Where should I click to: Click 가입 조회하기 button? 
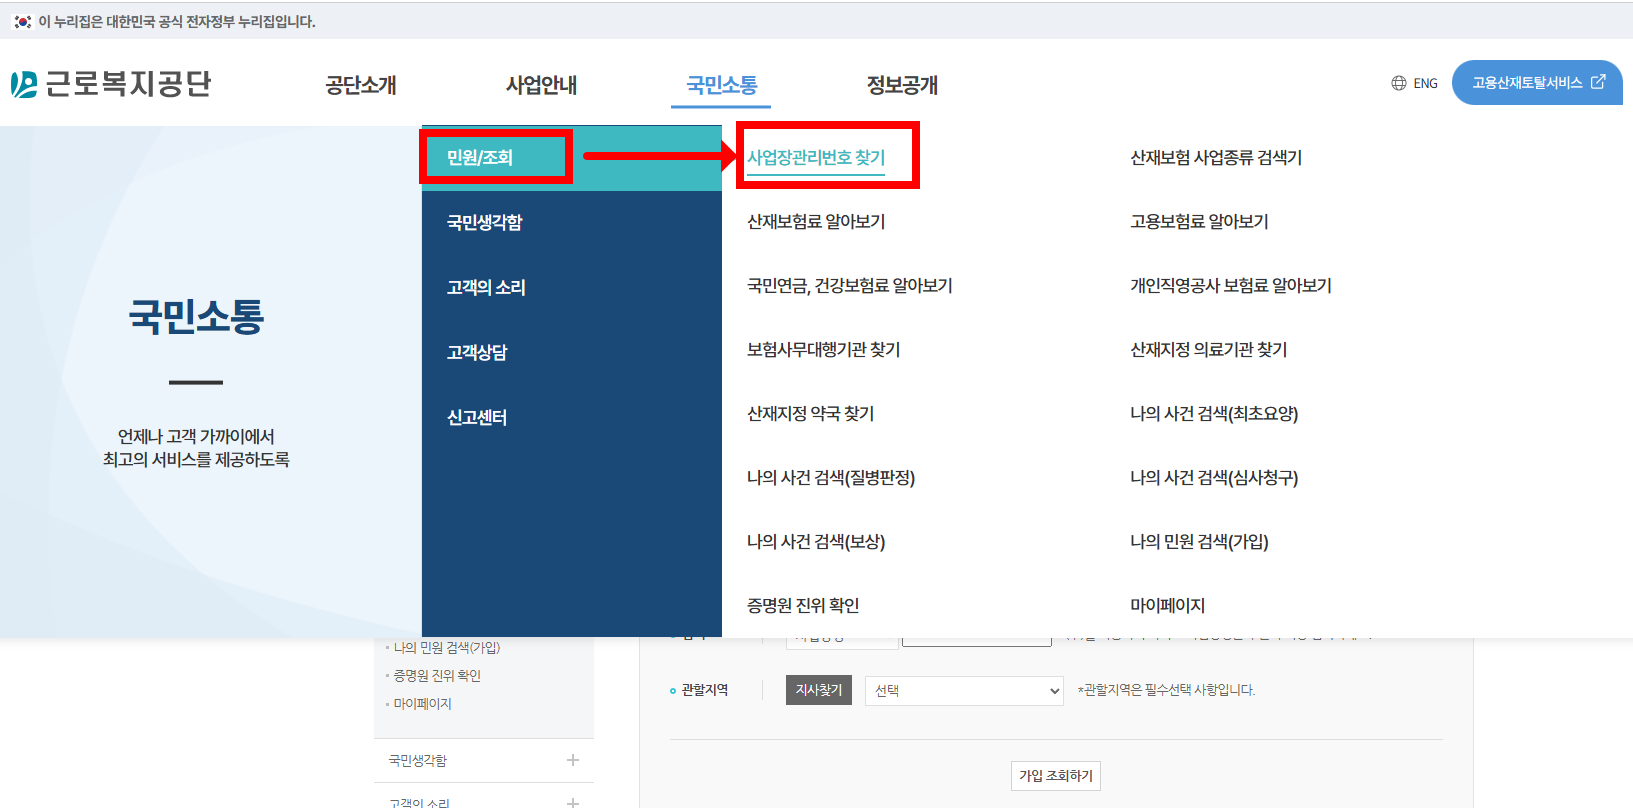[x=1056, y=776]
